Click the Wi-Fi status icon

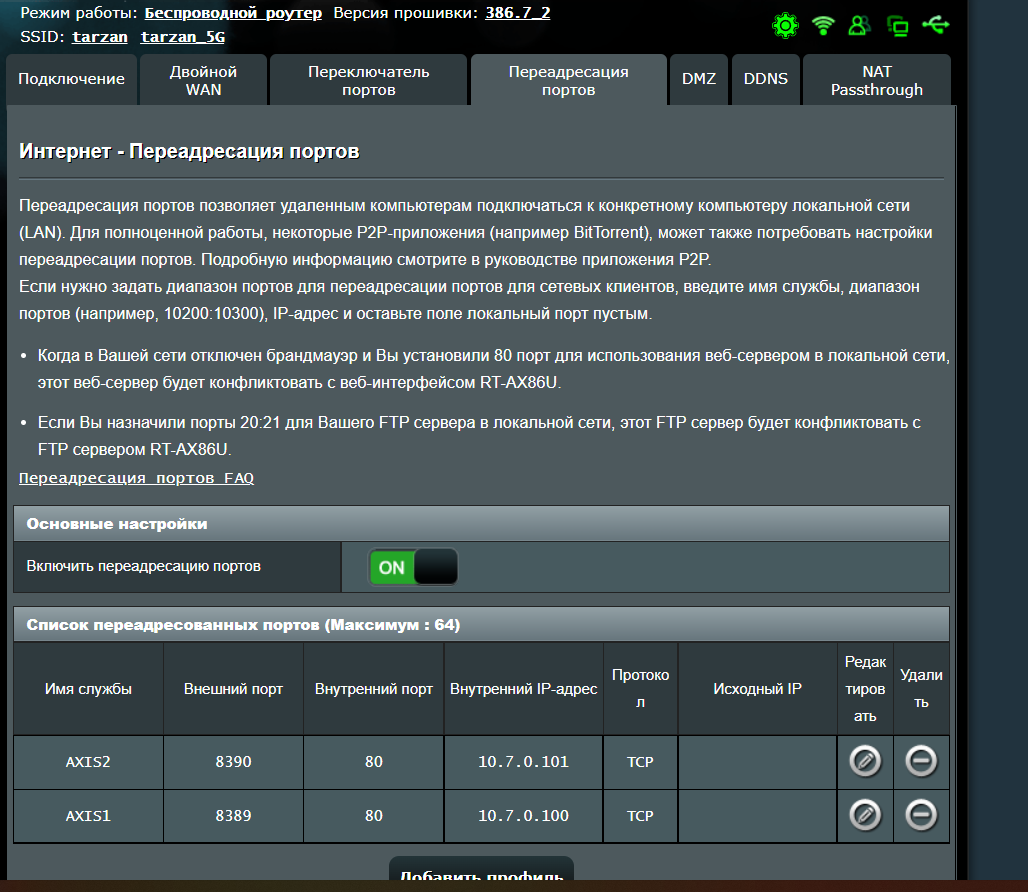coord(823,25)
